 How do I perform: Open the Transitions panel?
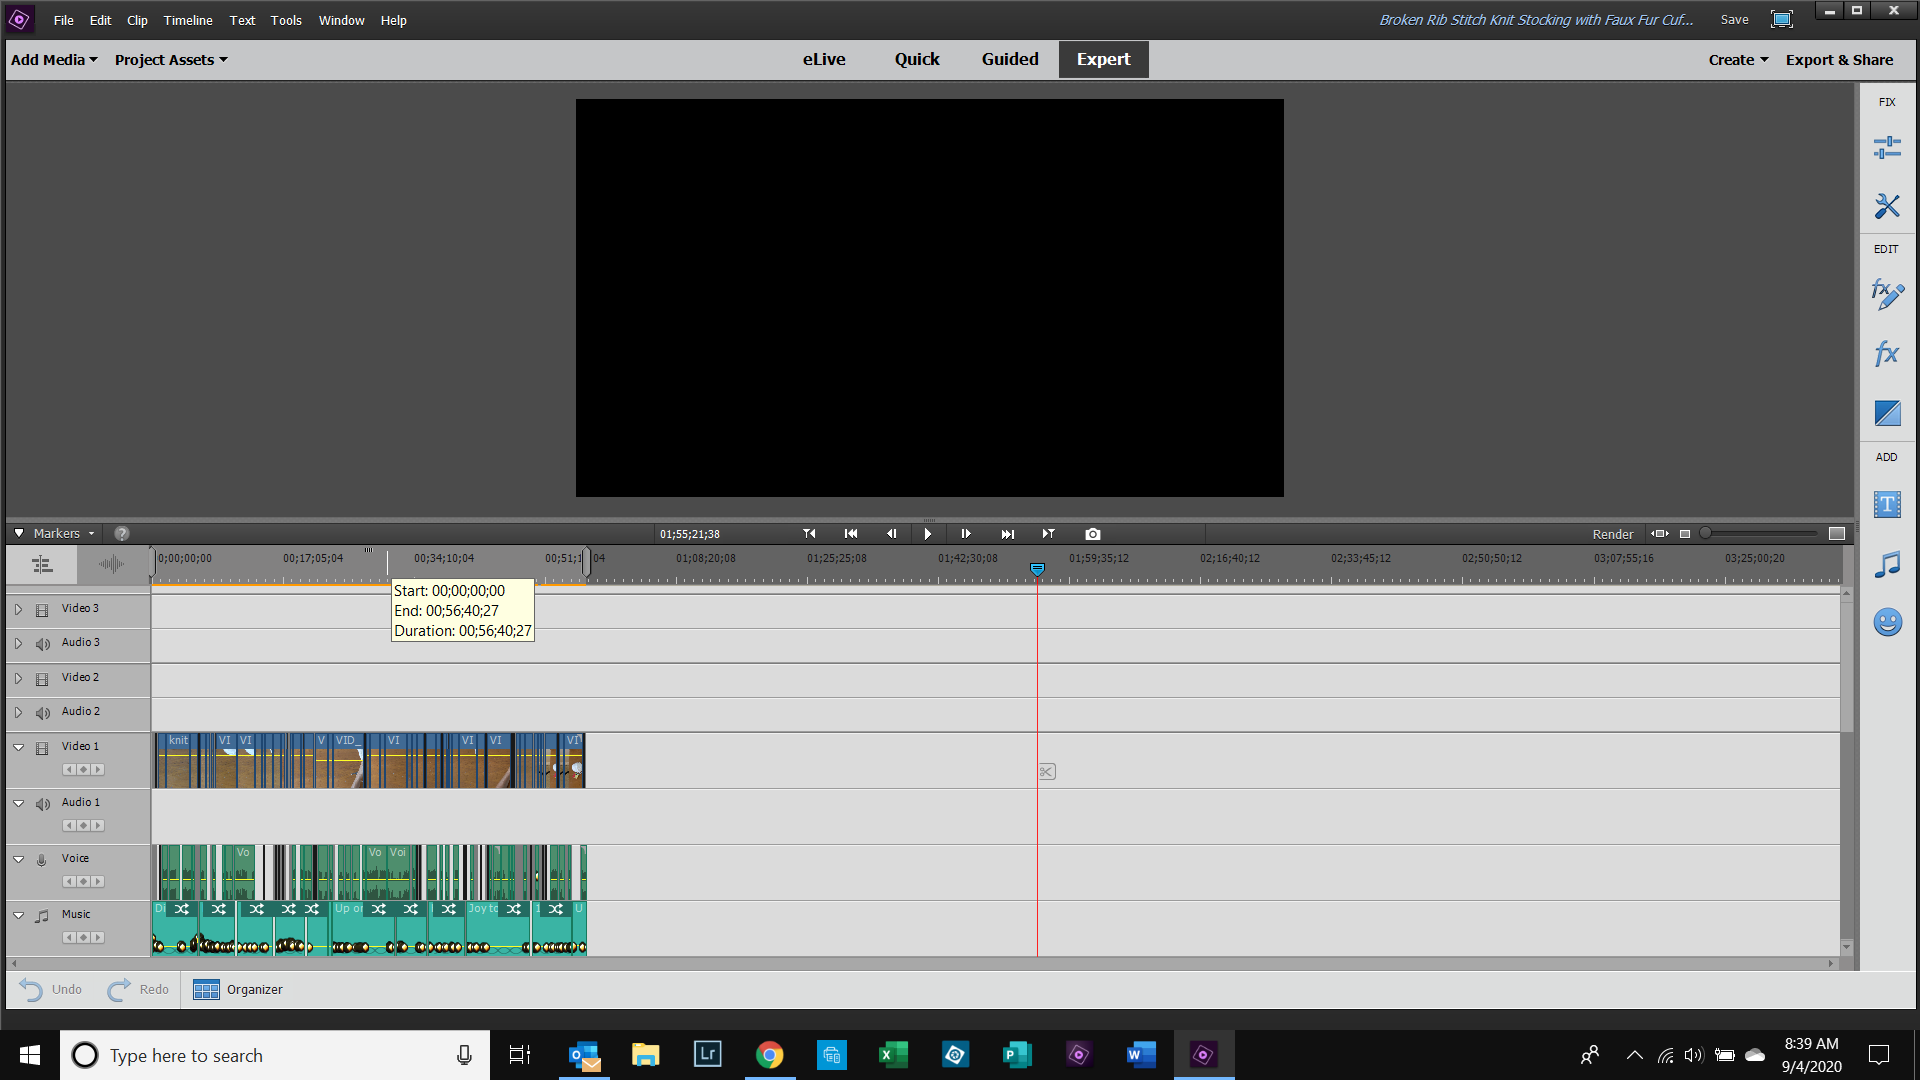click(x=1886, y=413)
